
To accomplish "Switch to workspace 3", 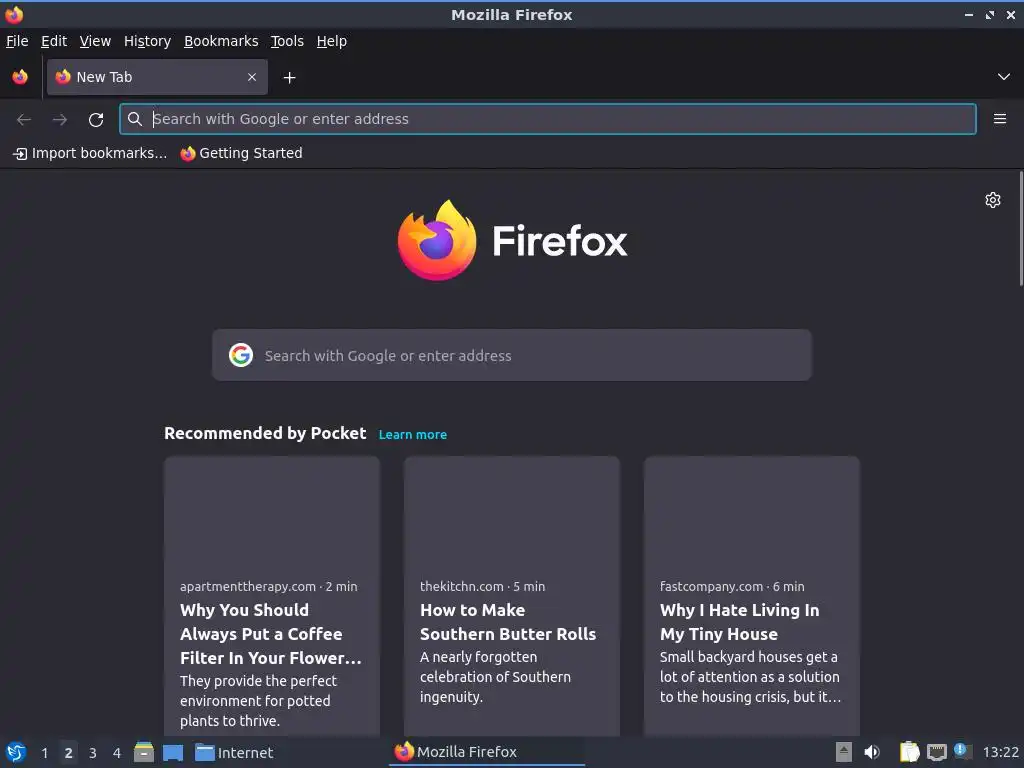I will click(x=93, y=753).
